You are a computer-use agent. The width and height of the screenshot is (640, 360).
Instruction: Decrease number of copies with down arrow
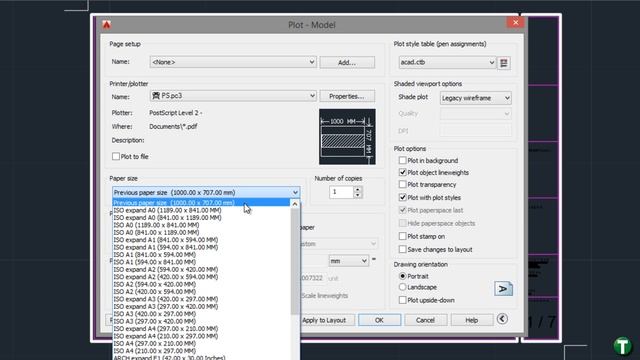pyautogui.click(x=358, y=195)
